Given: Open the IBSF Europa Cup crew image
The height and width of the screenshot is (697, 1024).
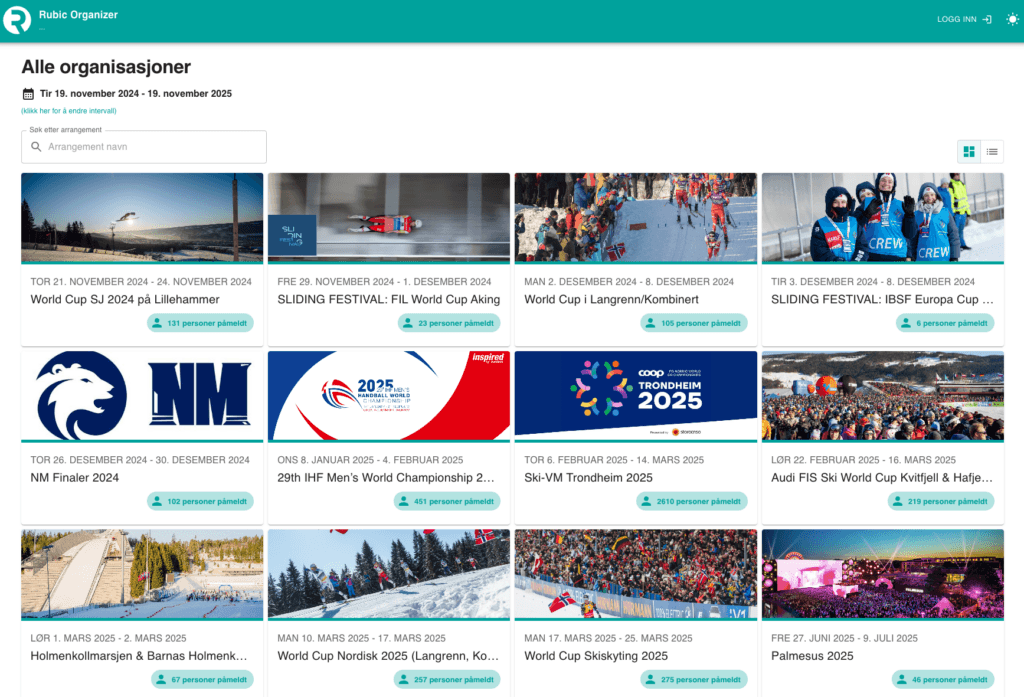Looking at the screenshot, I should [883, 218].
